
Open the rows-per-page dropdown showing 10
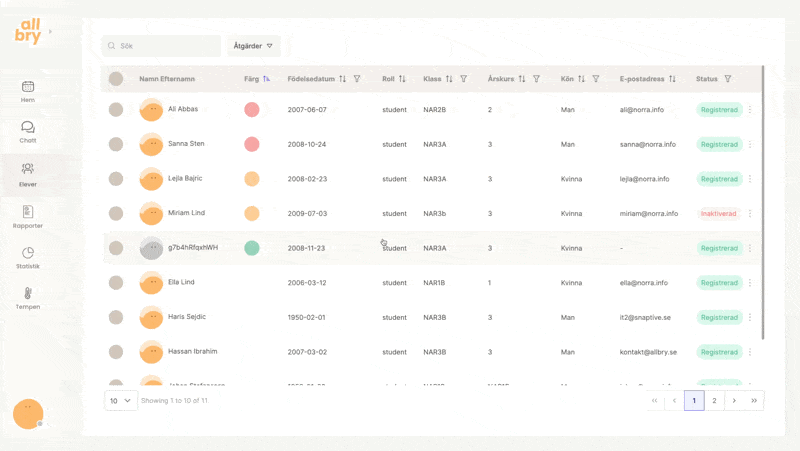pos(120,400)
